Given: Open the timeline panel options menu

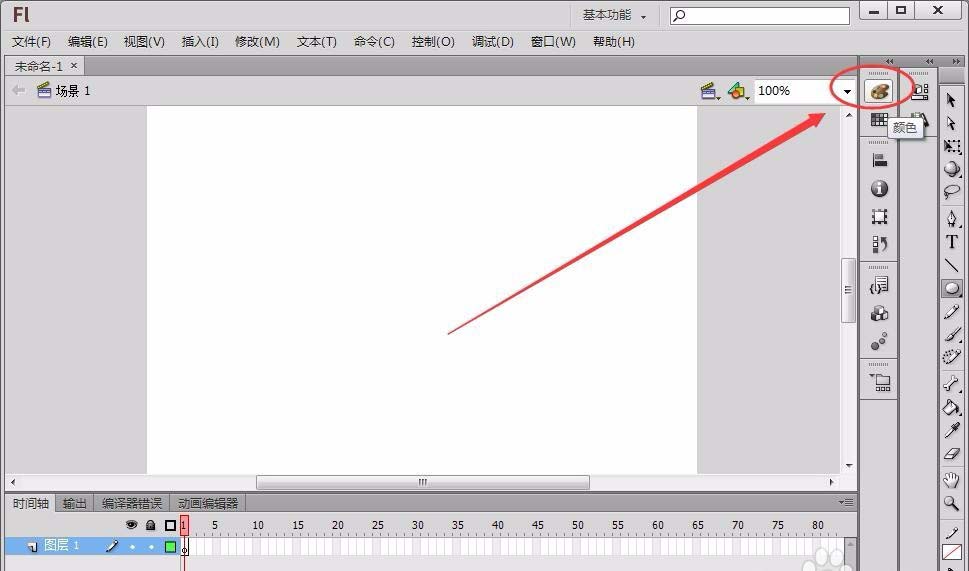Looking at the screenshot, I should 846,502.
